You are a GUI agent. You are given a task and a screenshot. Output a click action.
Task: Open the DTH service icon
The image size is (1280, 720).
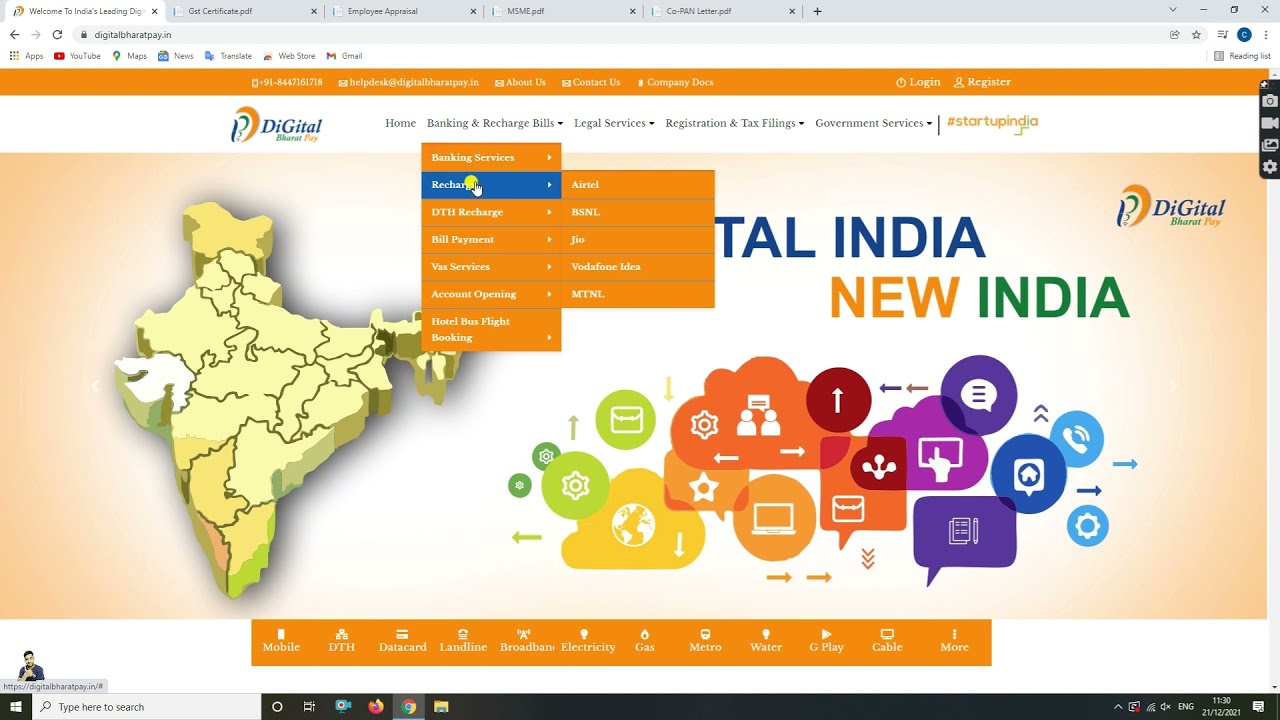point(342,642)
